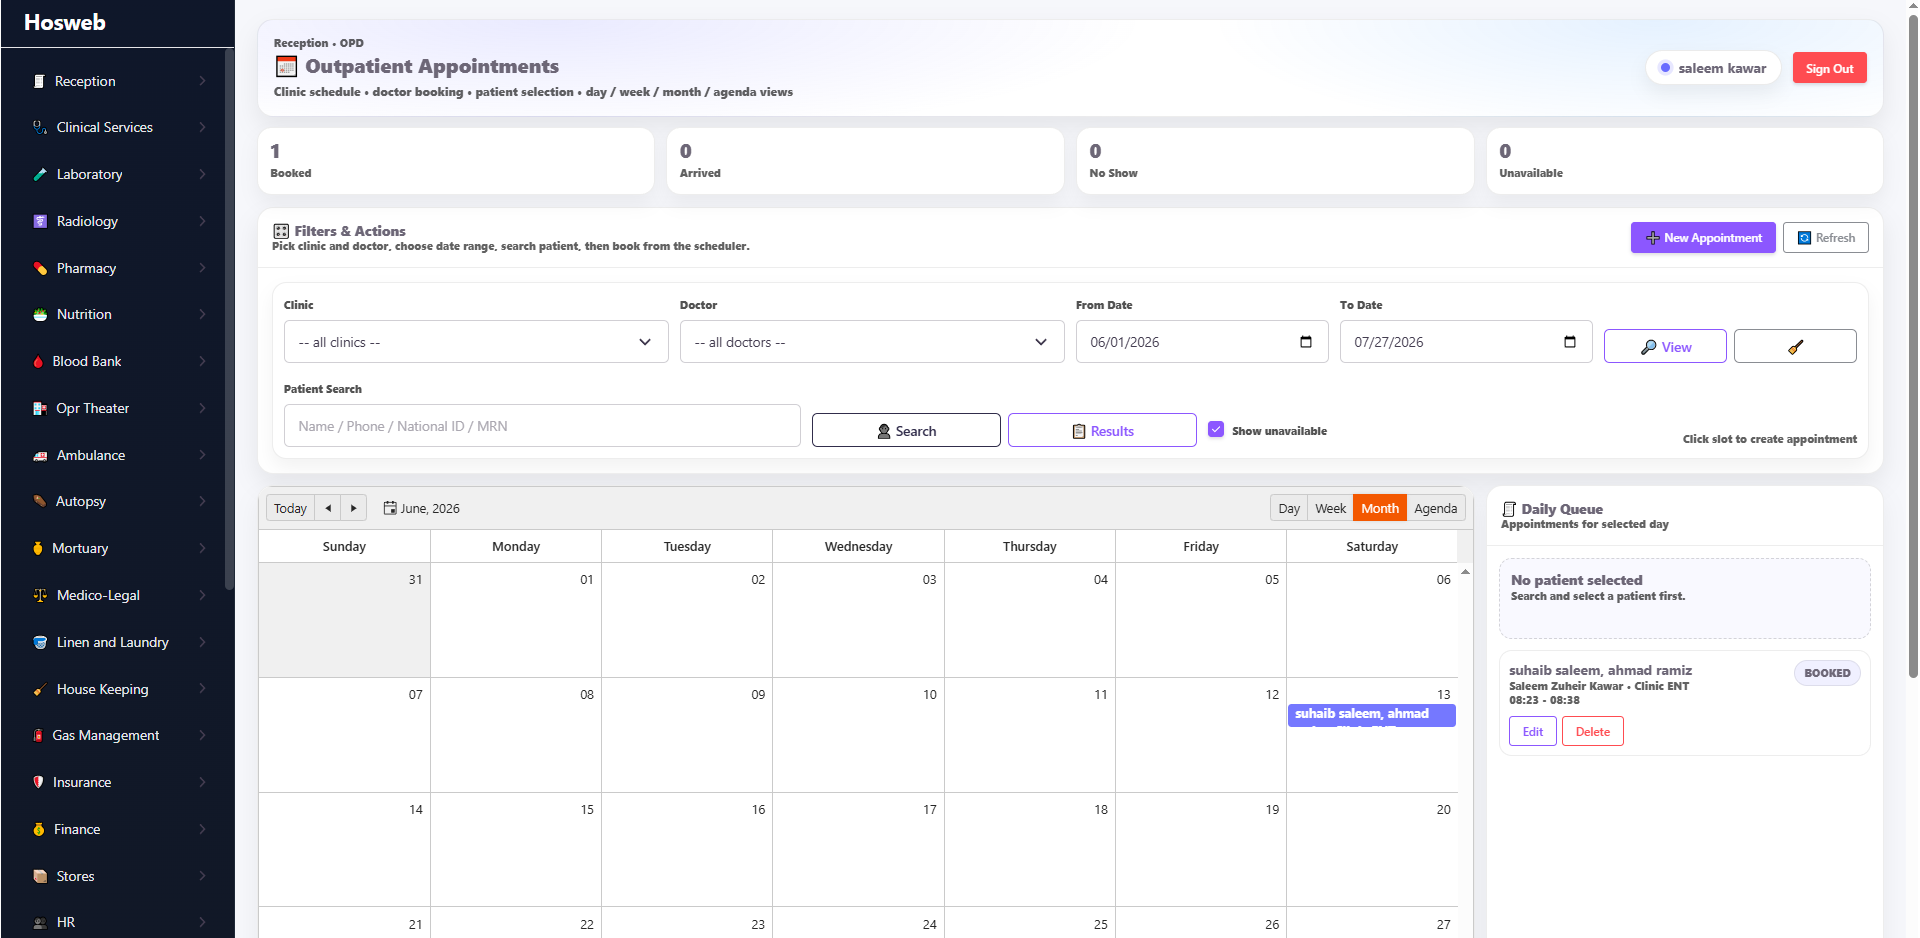Screen dimensions: 1920x938
Task: Click the Finance money bag icon
Action: pyautogui.click(x=38, y=829)
